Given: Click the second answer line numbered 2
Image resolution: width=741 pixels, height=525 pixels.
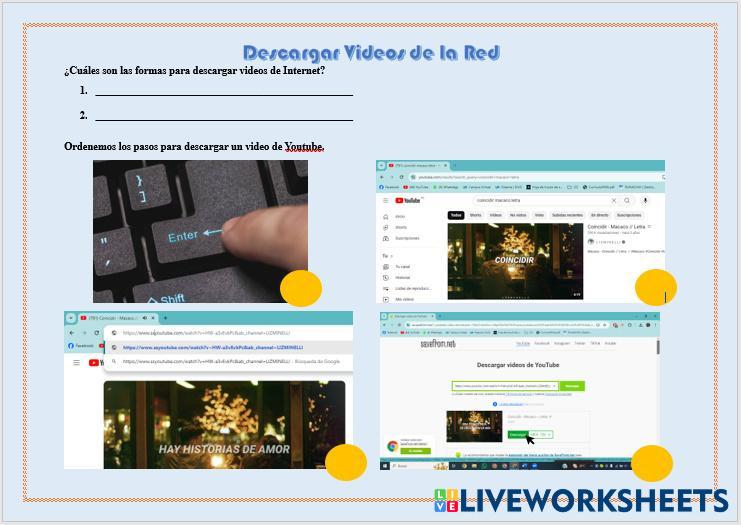Looking at the screenshot, I should [223, 119].
